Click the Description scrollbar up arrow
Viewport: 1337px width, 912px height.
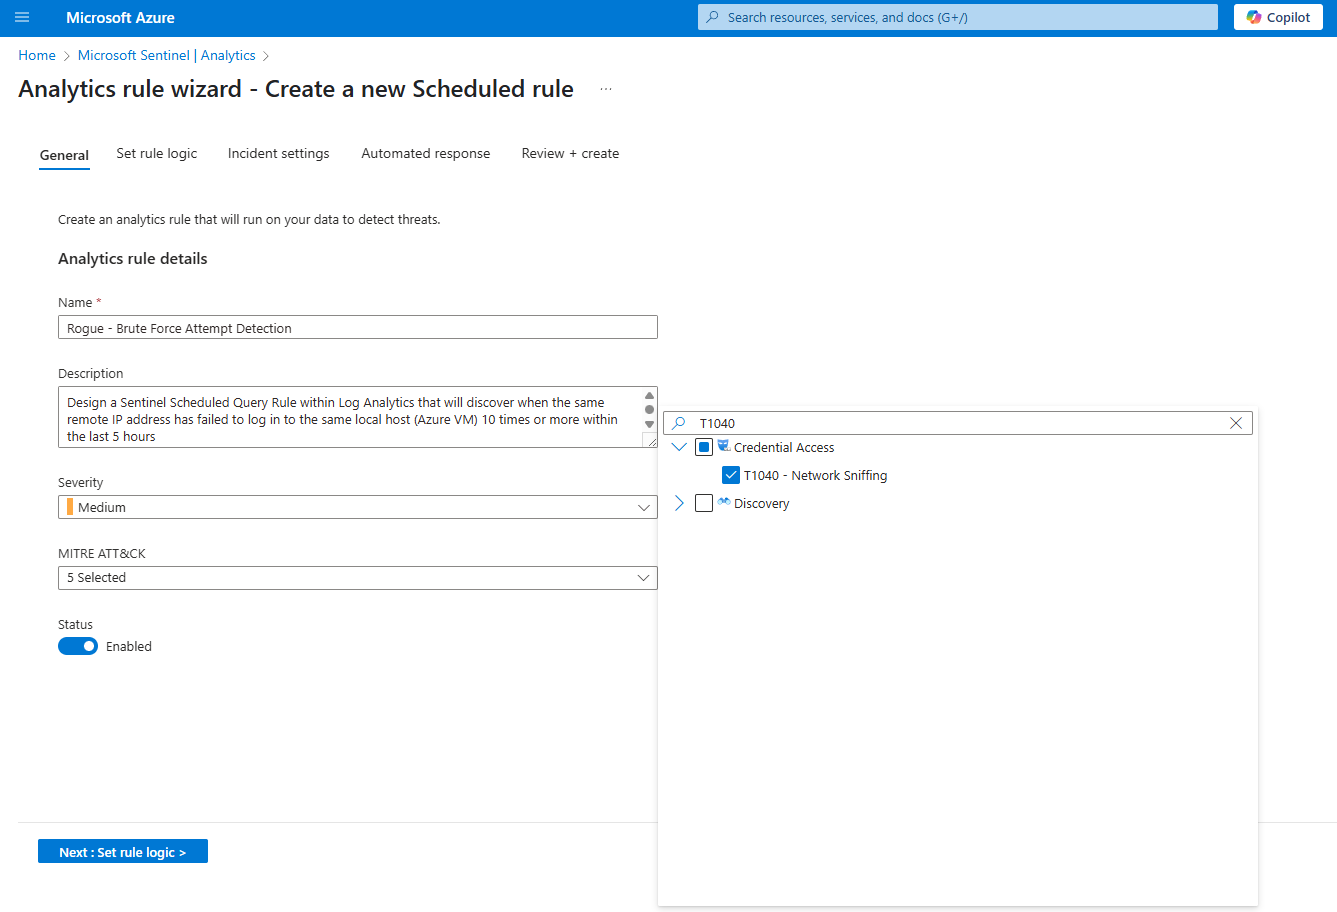649,395
